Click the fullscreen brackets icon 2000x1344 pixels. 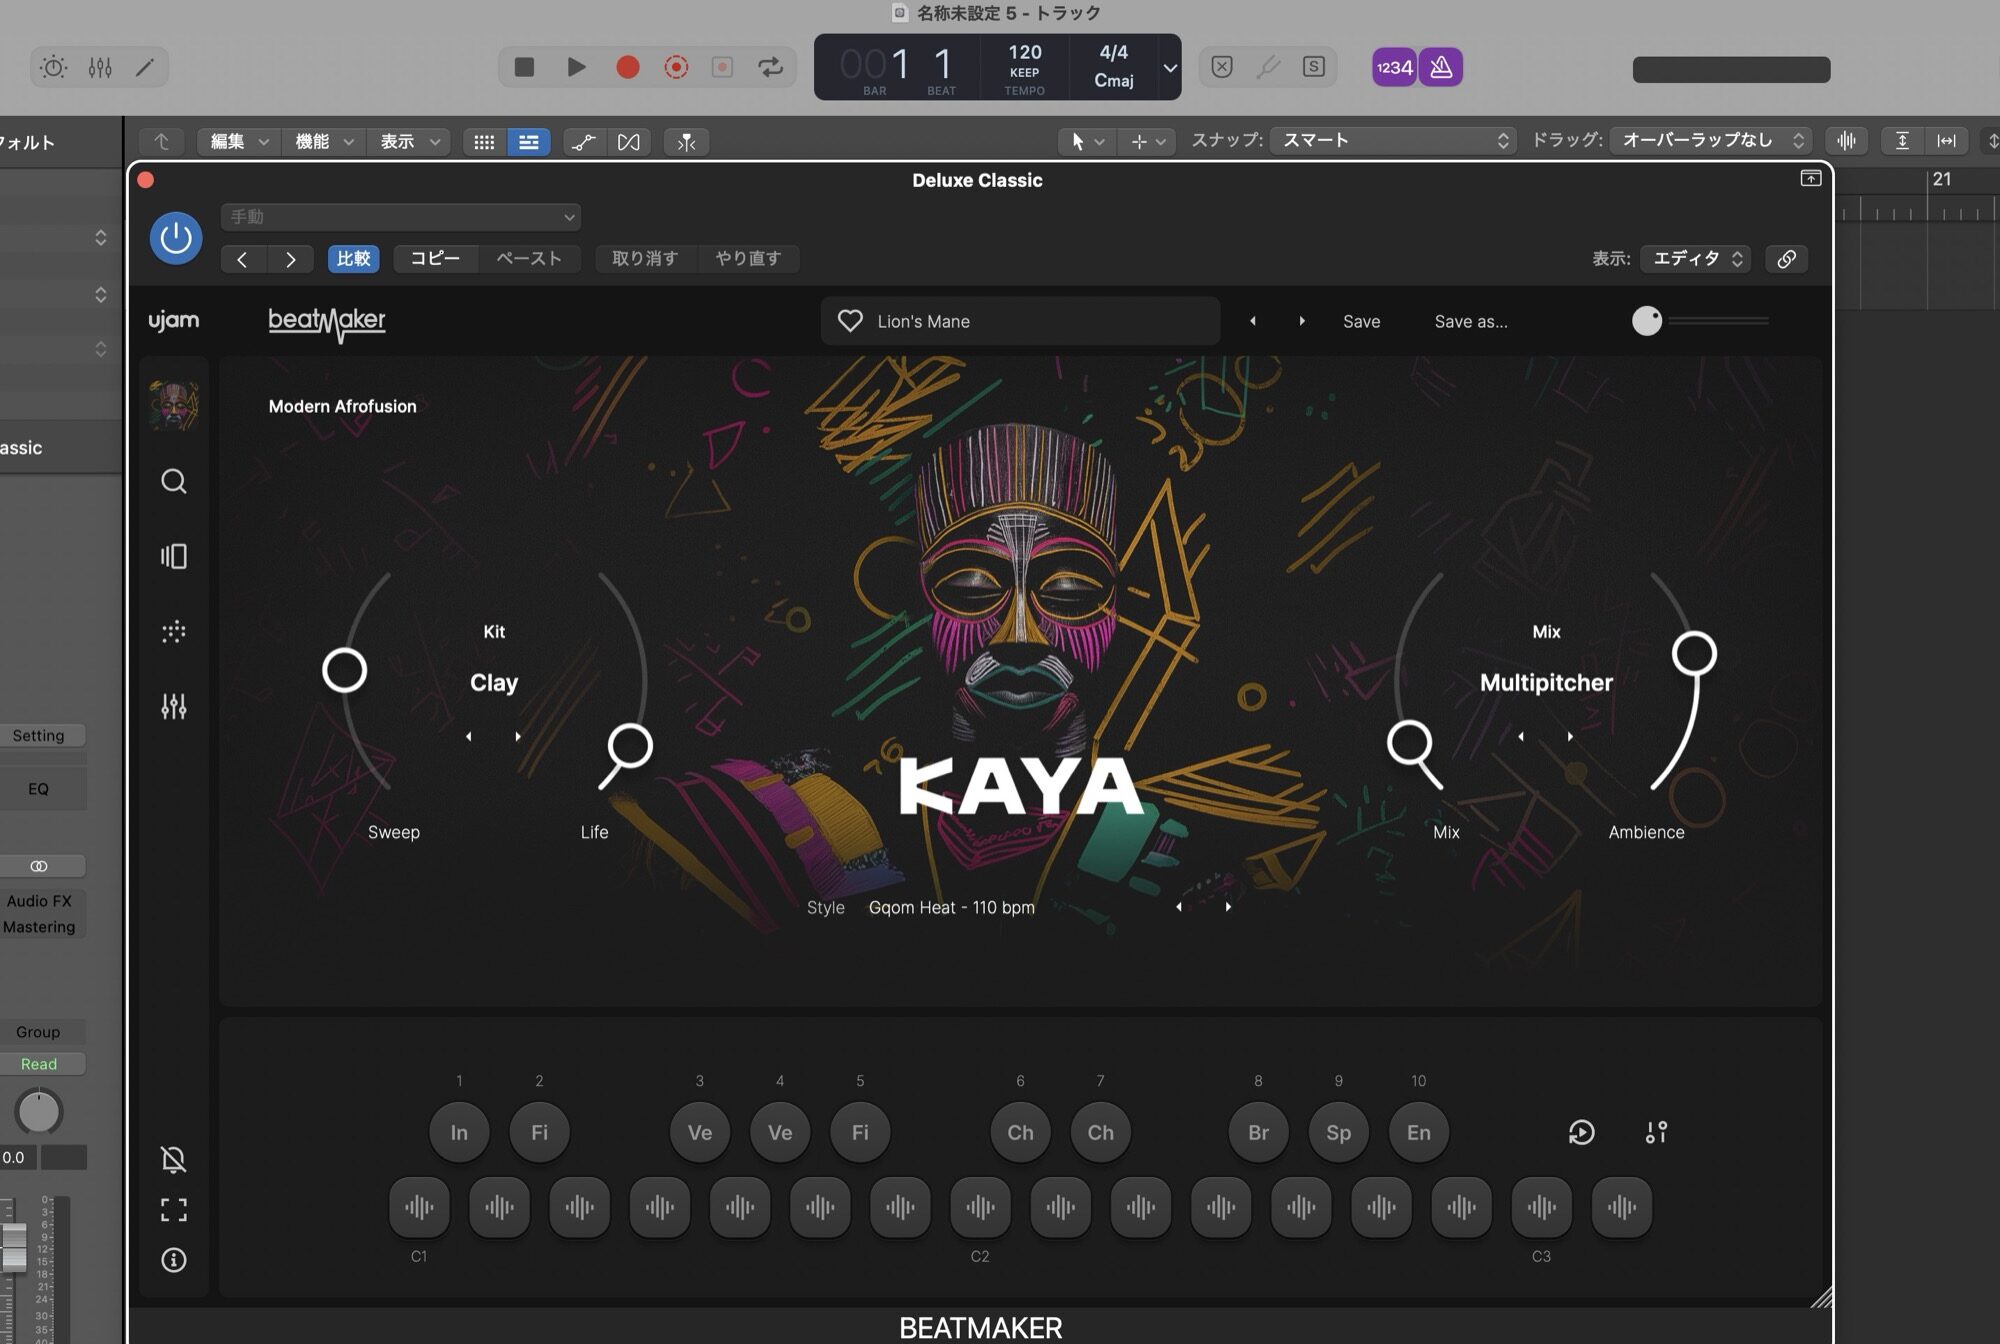coord(174,1210)
